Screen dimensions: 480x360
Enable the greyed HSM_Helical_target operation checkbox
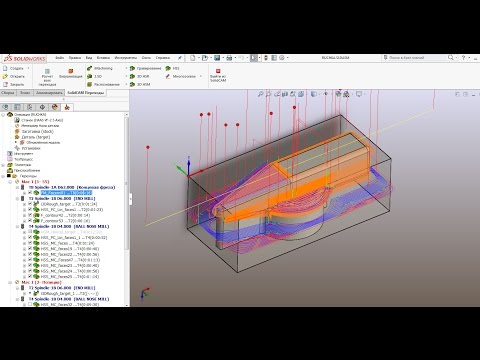(30, 232)
